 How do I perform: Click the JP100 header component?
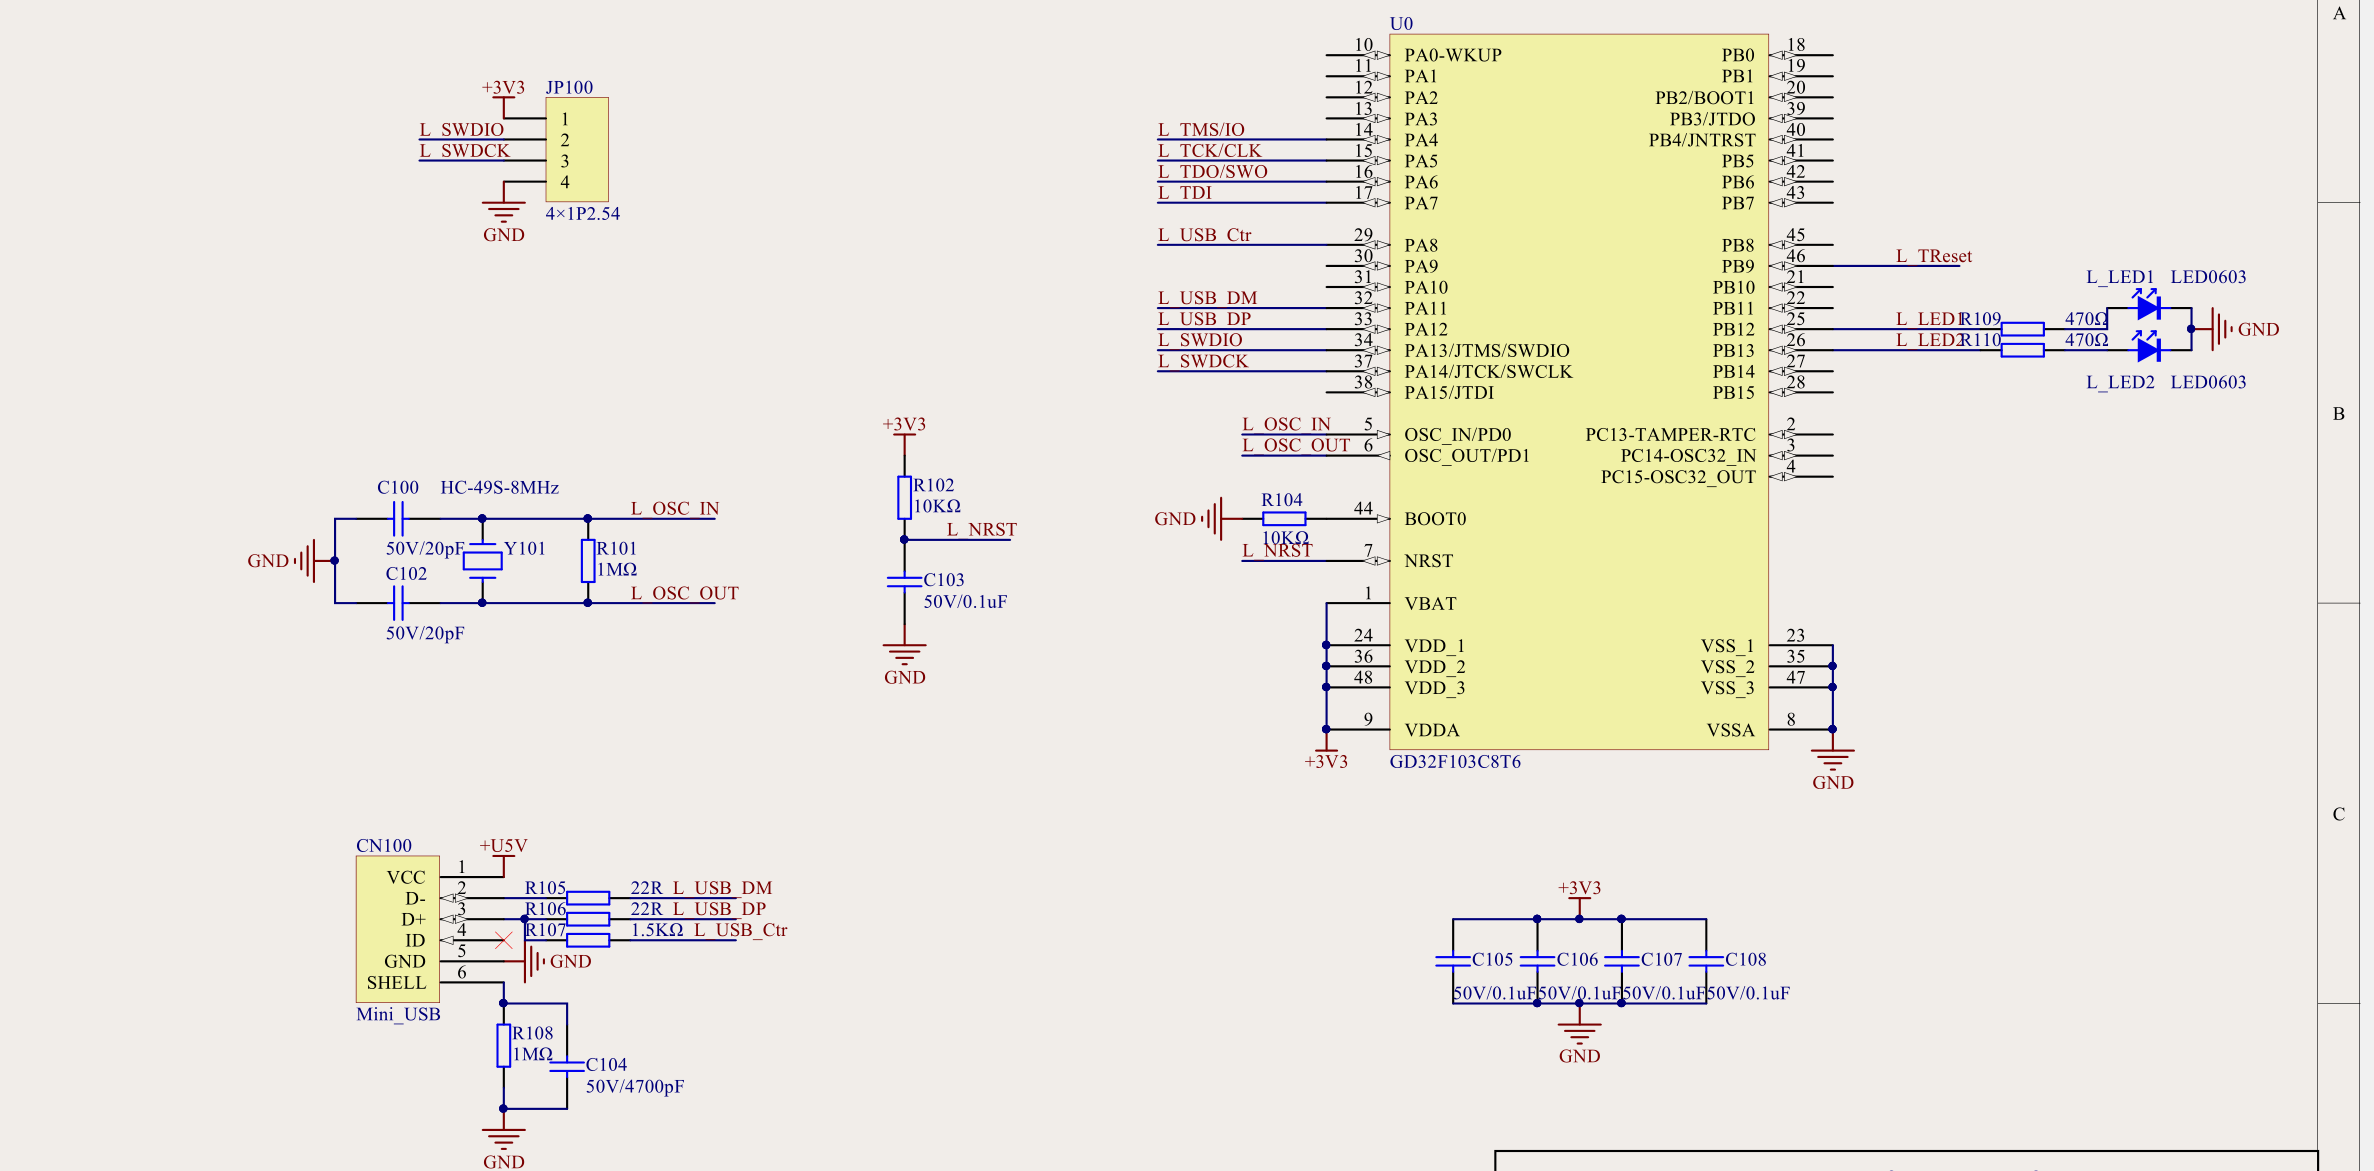pyautogui.click(x=576, y=150)
